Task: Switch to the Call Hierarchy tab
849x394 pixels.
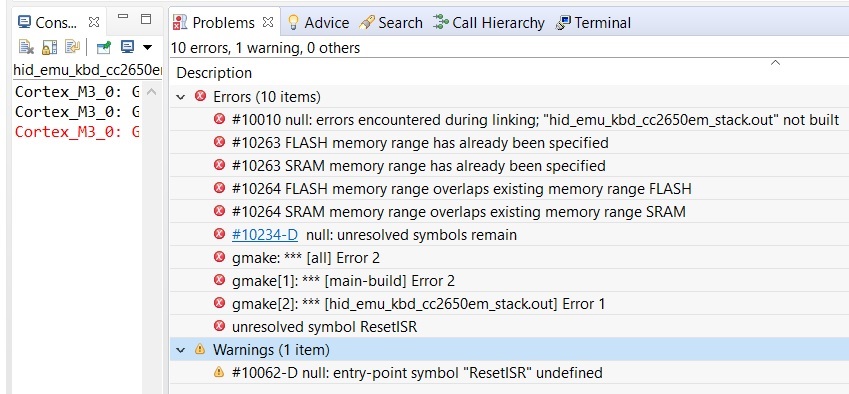Action: pyautogui.click(x=489, y=23)
